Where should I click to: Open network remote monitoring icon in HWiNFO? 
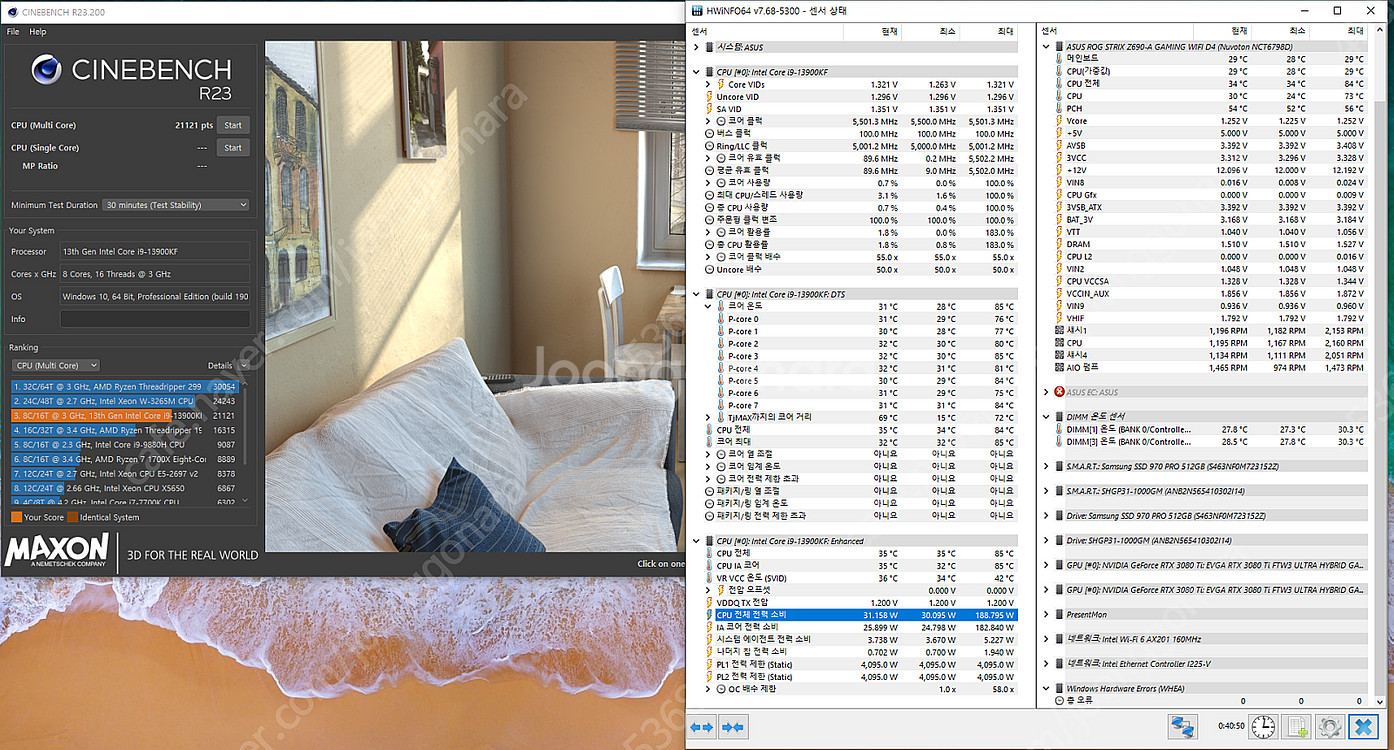click(x=1183, y=727)
